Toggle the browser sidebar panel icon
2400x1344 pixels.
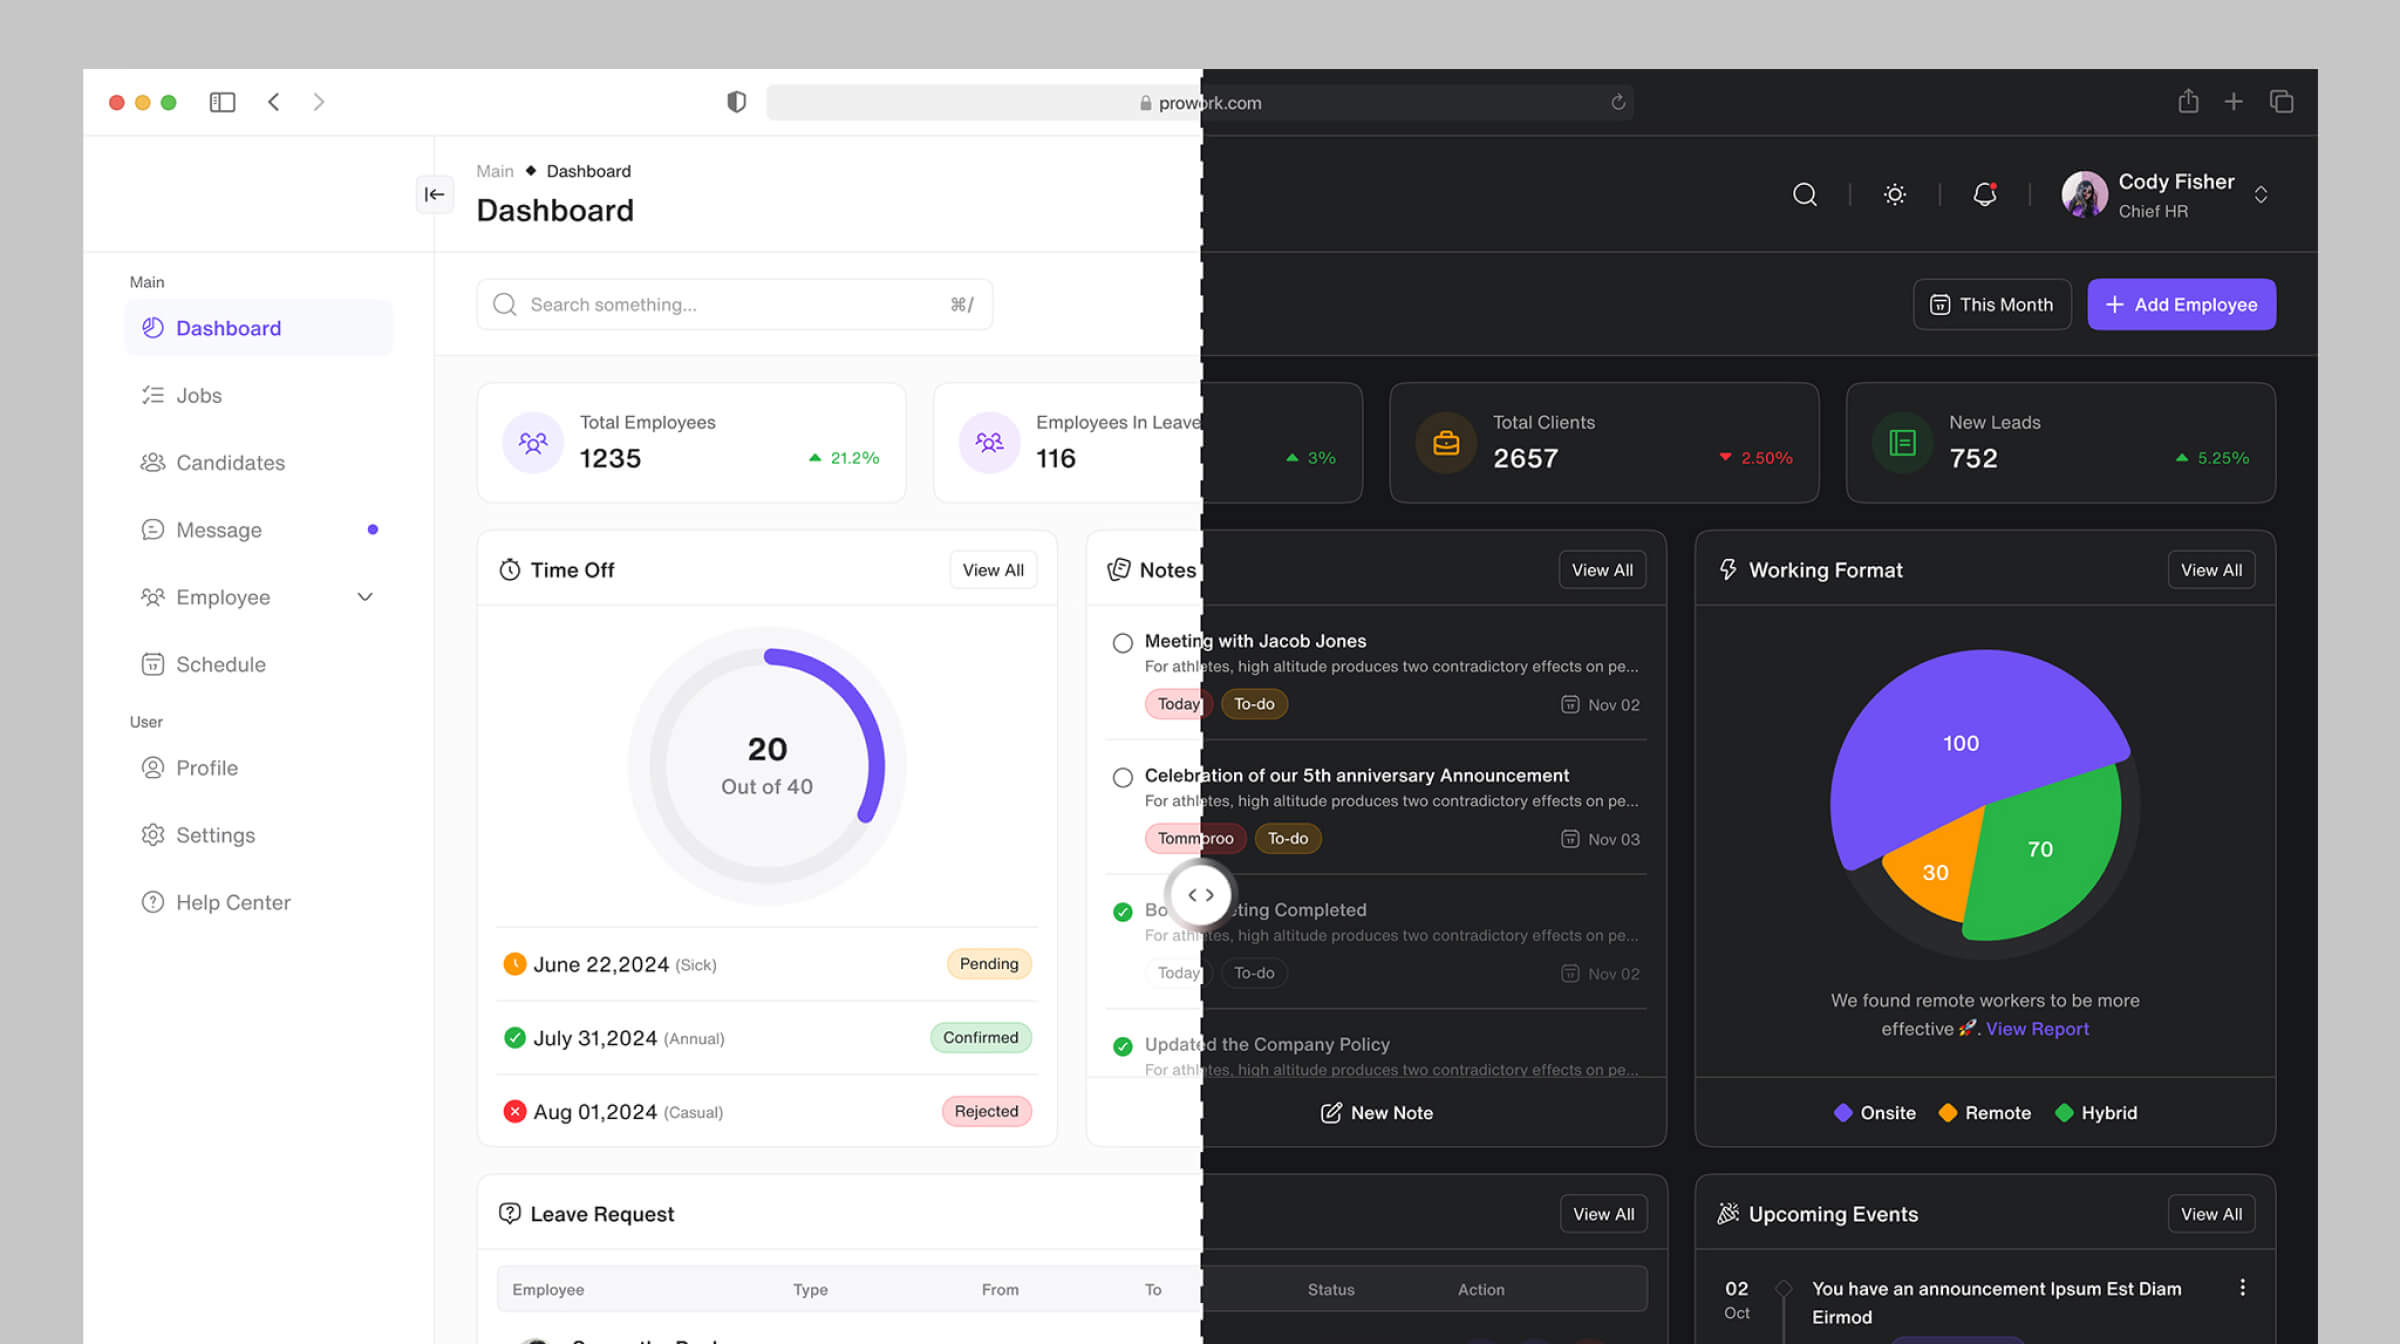tap(222, 102)
